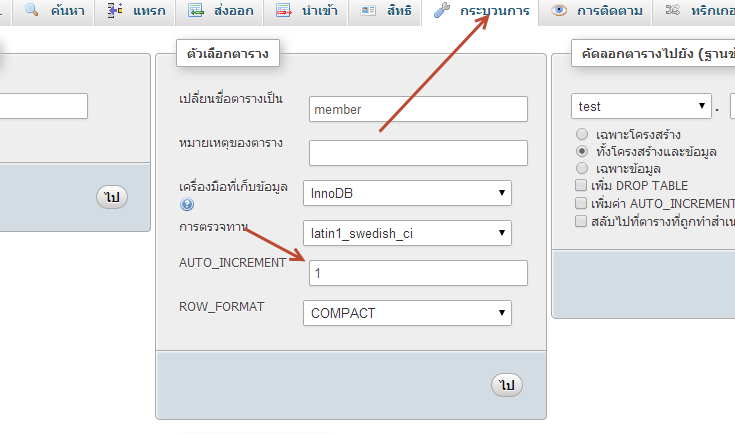Click the เครื่องมือที่เก็บข้อมูล label

coord(233,187)
